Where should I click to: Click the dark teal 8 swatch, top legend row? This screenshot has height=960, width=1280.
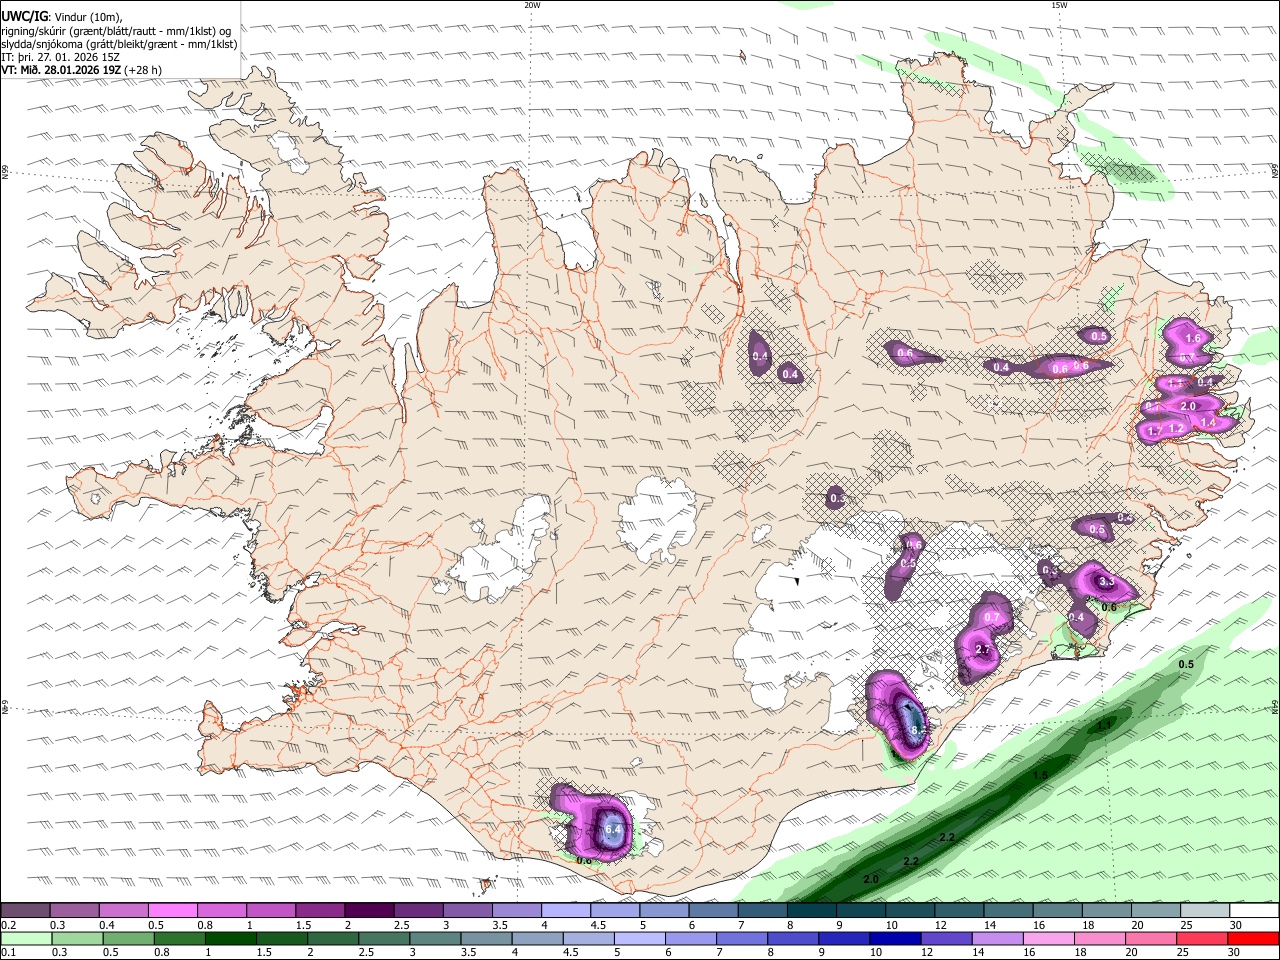click(812, 910)
